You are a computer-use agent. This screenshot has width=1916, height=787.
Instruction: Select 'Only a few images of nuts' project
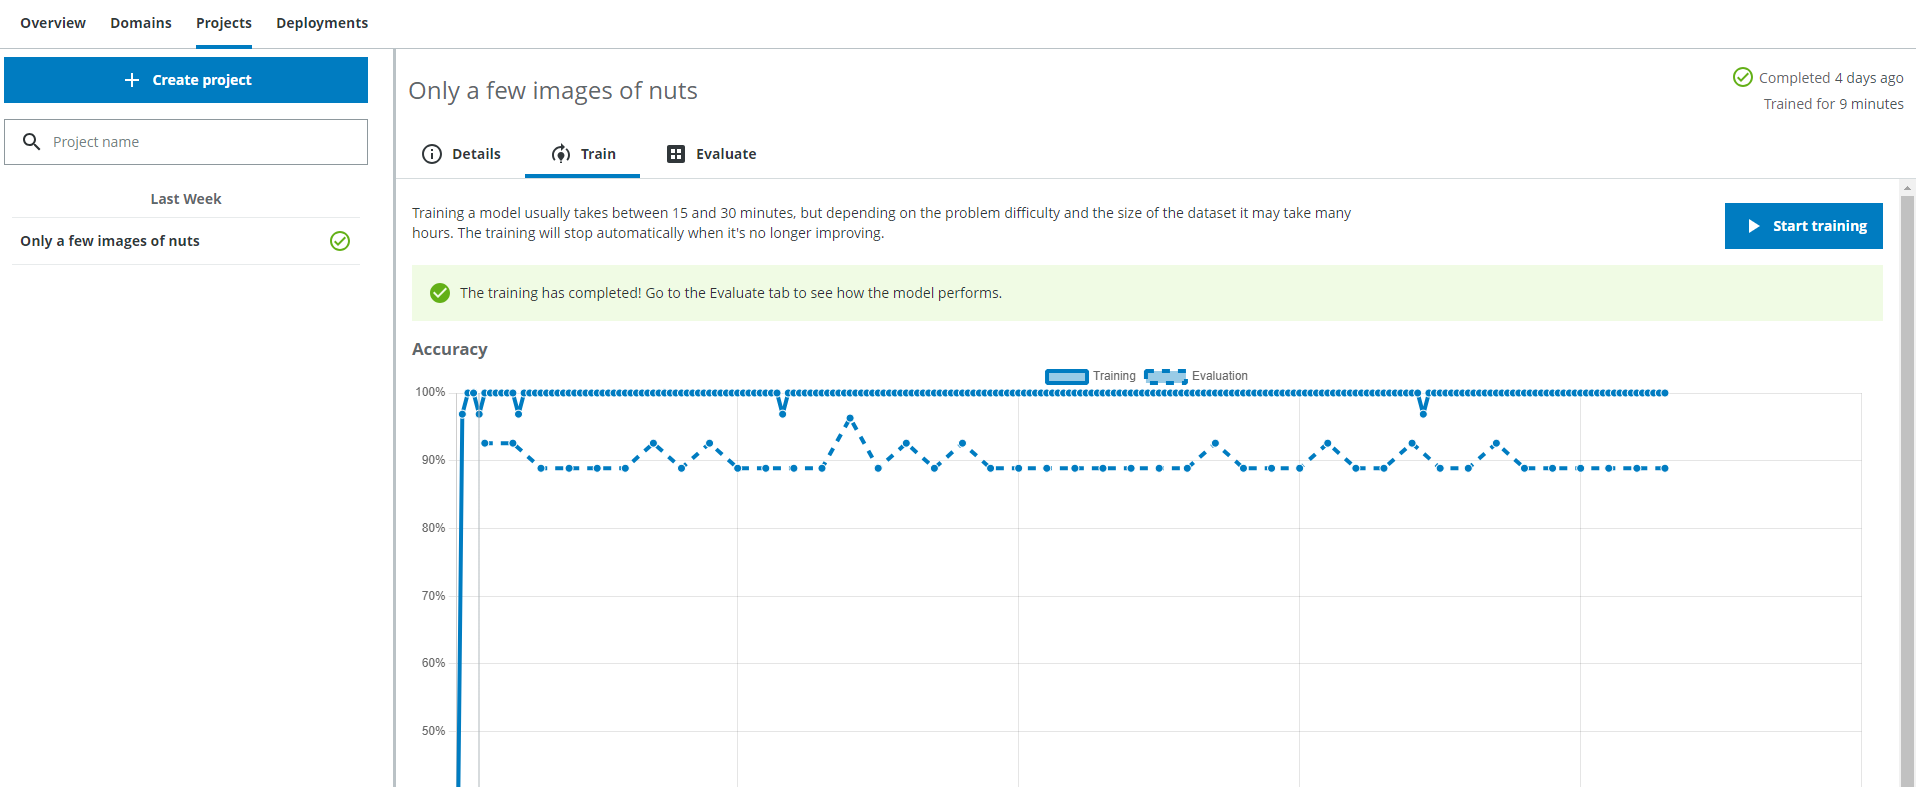point(110,241)
